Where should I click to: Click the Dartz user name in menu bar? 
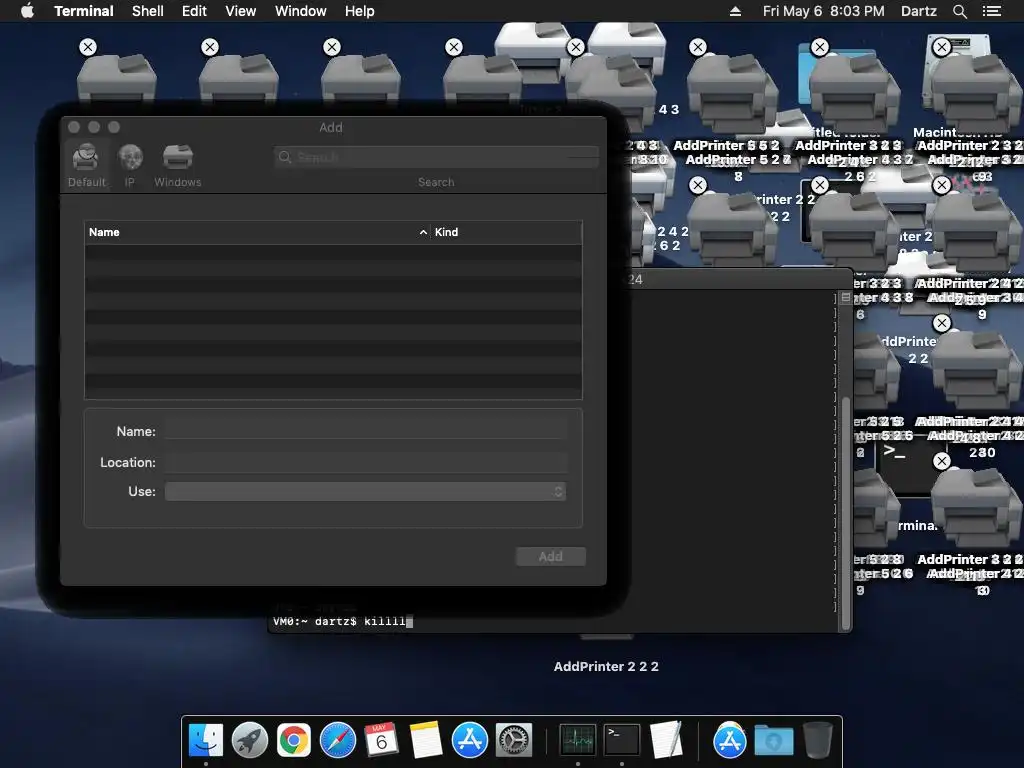click(x=918, y=11)
